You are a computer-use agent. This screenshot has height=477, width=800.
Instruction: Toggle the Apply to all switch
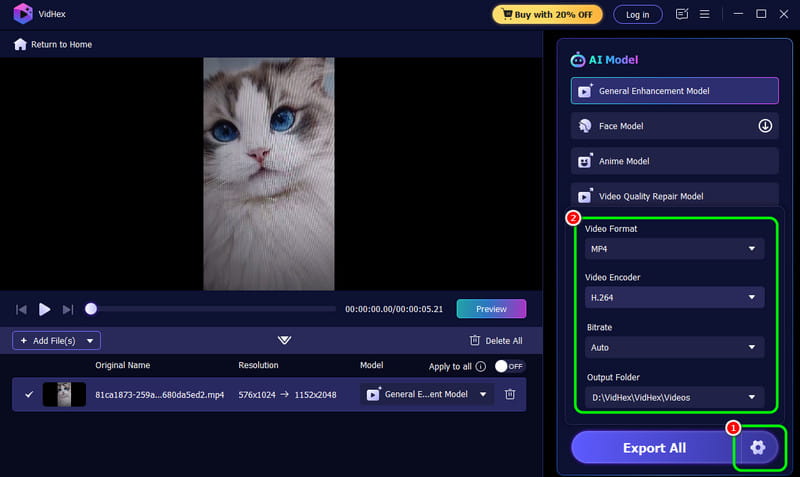tap(508, 366)
